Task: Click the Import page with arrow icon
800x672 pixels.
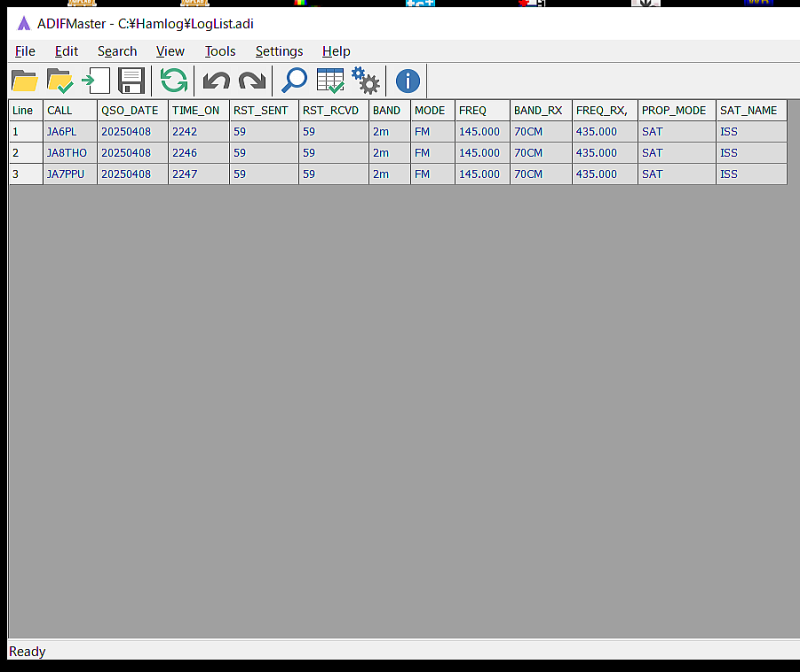Action: click(x=95, y=81)
